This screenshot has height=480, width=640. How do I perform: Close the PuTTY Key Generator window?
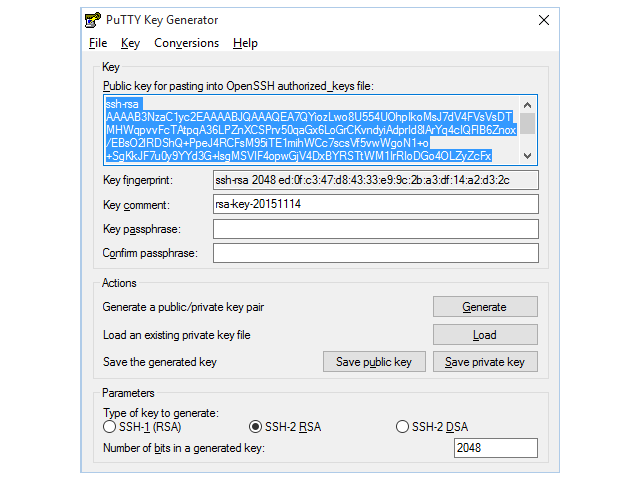[x=544, y=20]
